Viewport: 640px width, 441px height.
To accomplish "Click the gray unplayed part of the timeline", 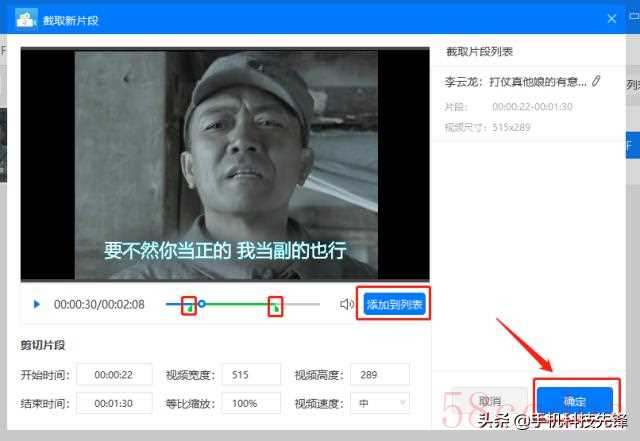I will (300, 304).
